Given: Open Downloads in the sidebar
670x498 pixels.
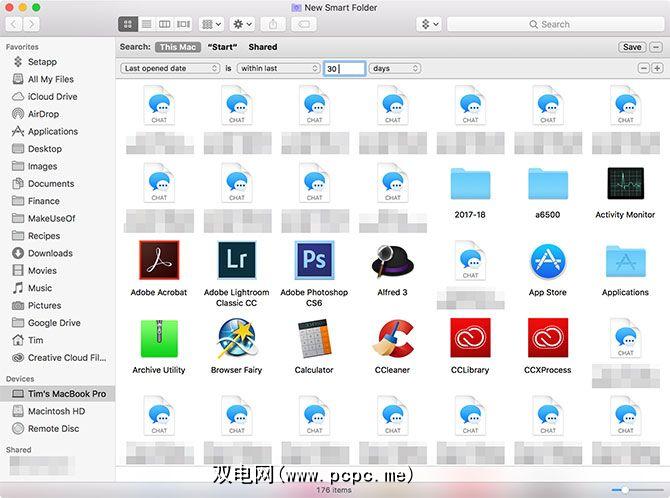Looking at the screenshot, I should (42, 253).
